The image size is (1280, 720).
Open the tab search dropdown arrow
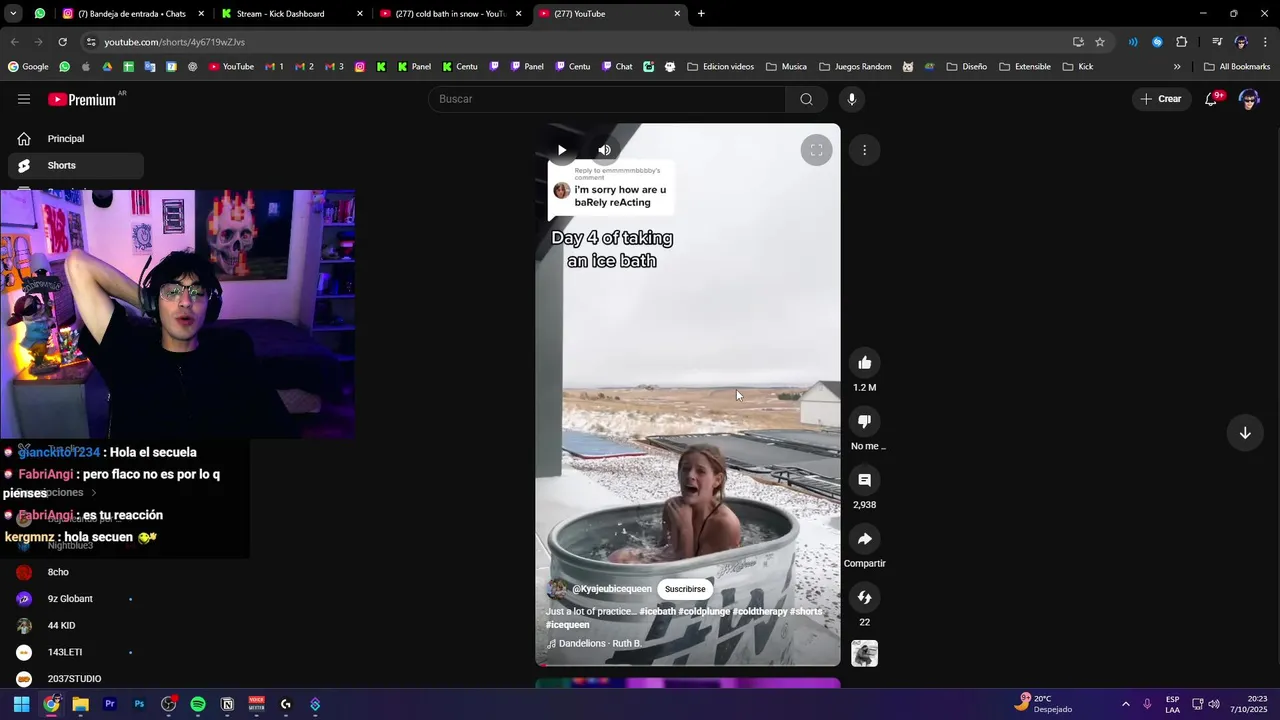(13, 14)
